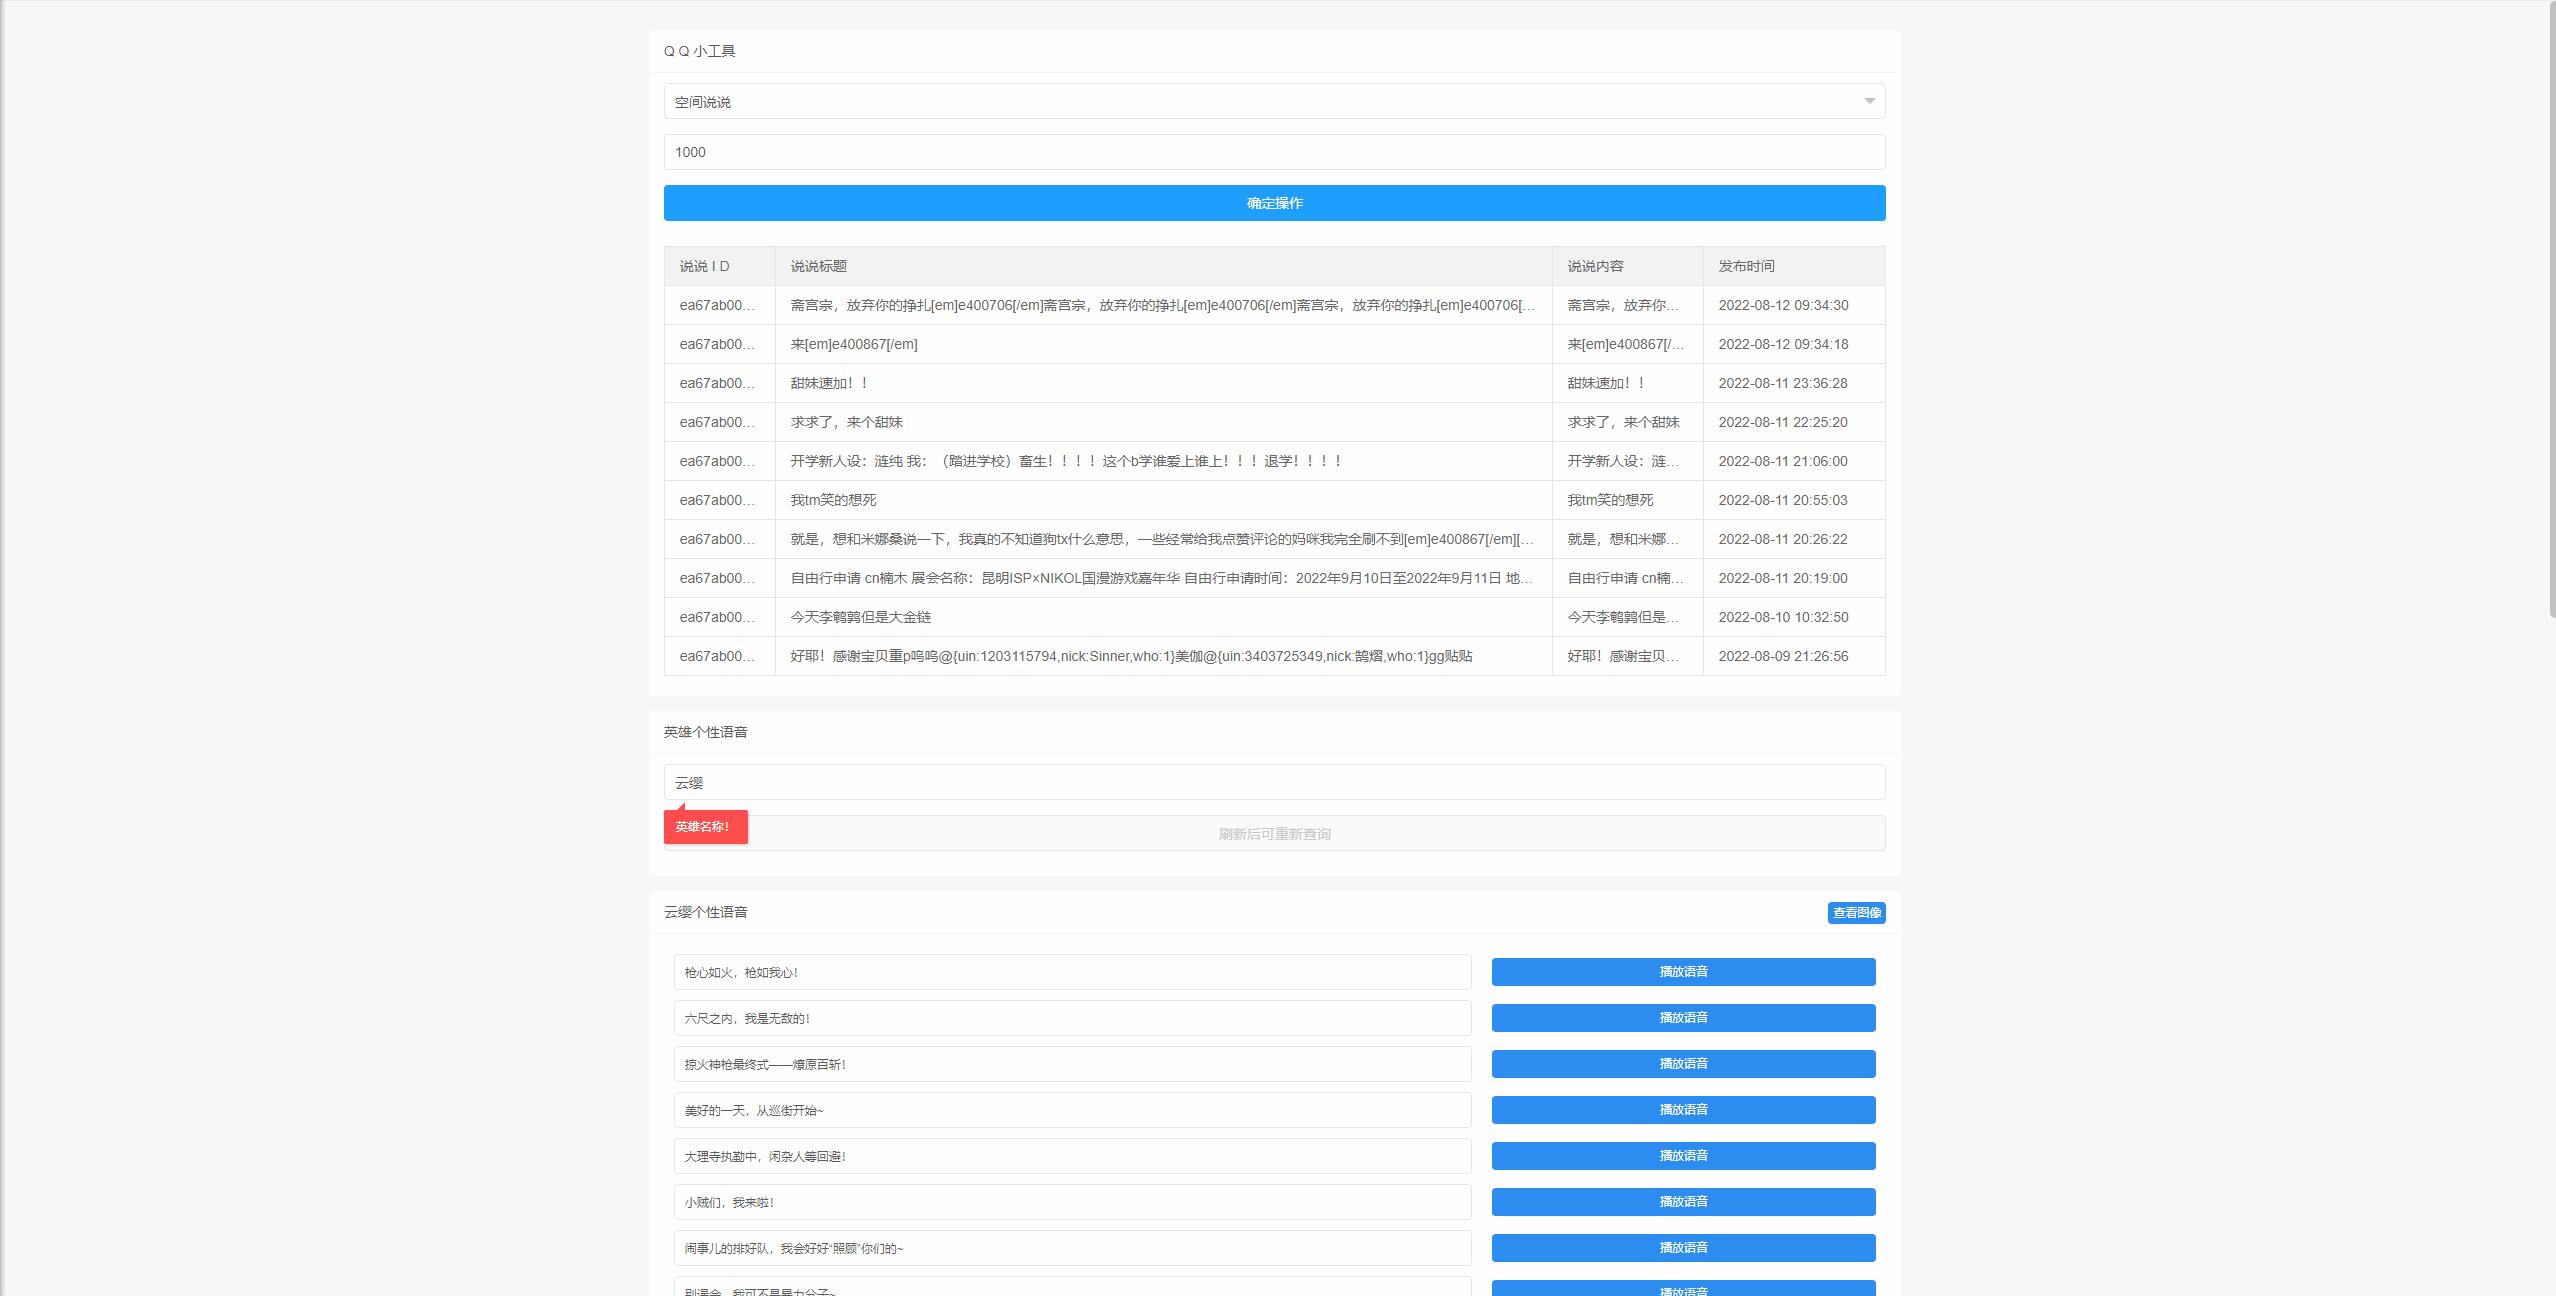Image resolution: width=2556 pixels, height=1296 pixels.
Task: Edit the 1000 count input field
Action: (x=1274, y=152)
